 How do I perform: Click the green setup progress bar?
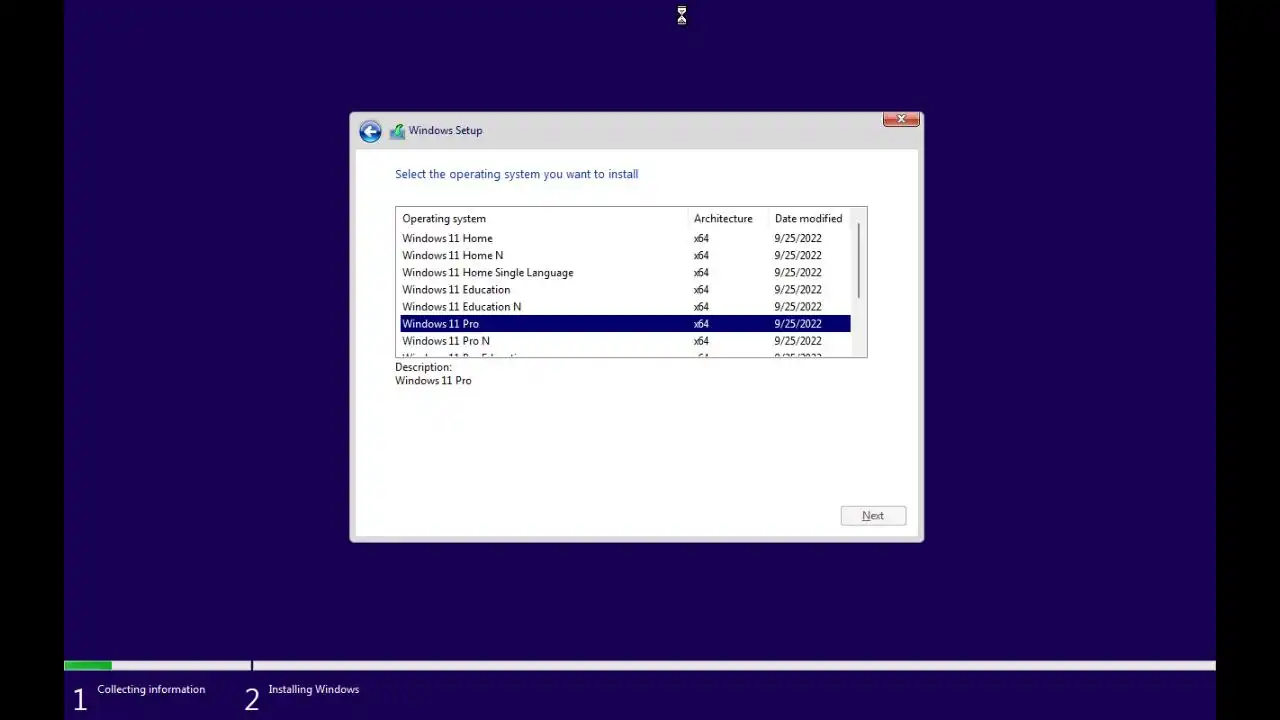[88, 665]
